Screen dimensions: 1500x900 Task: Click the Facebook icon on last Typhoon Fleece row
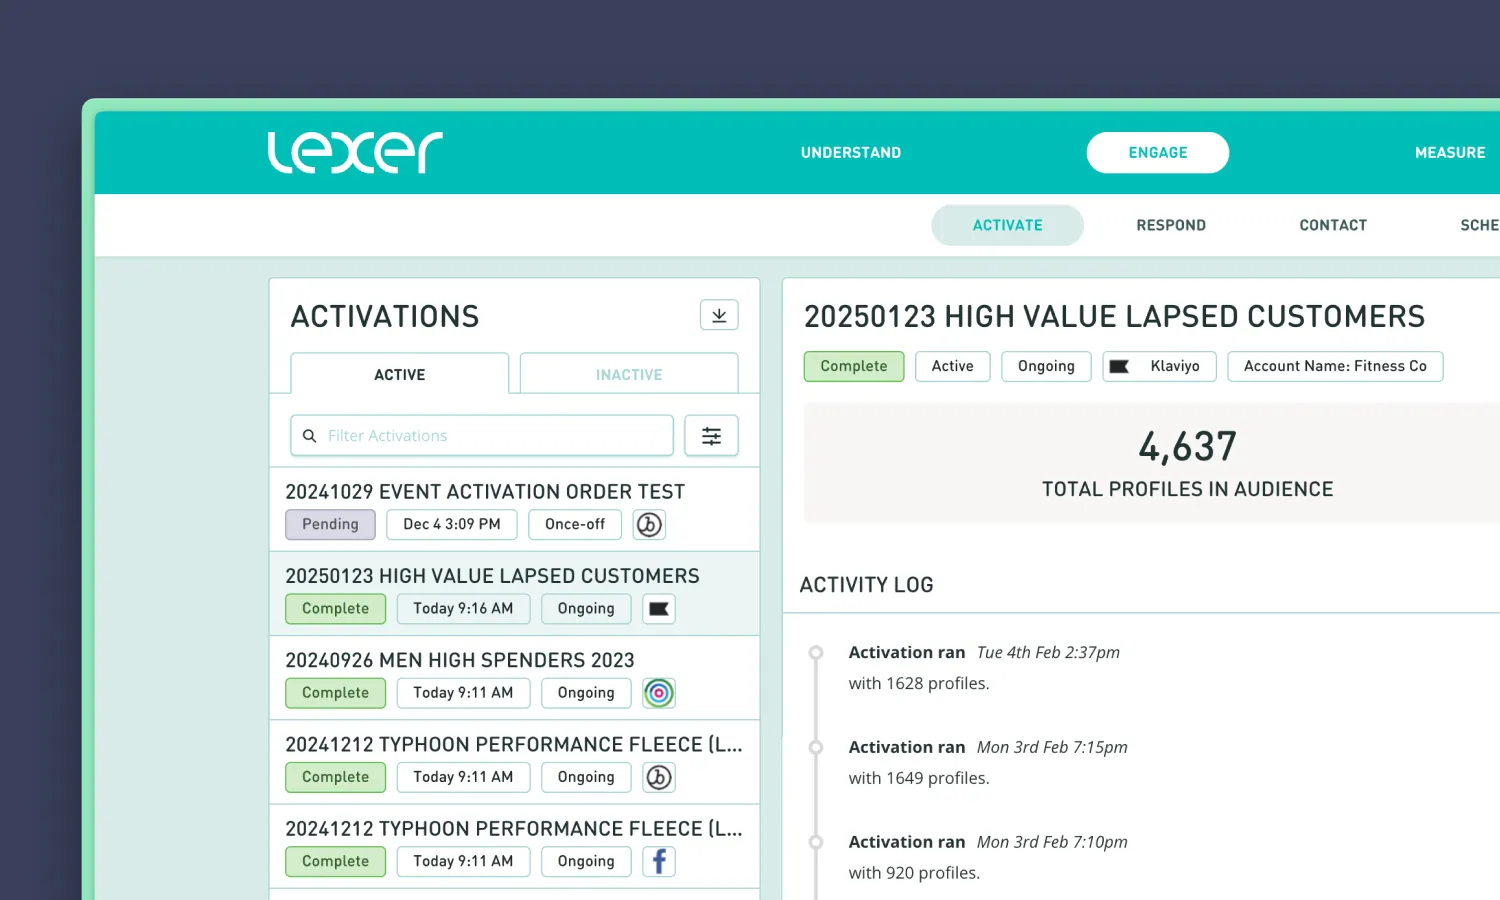[x=659, y=861]
